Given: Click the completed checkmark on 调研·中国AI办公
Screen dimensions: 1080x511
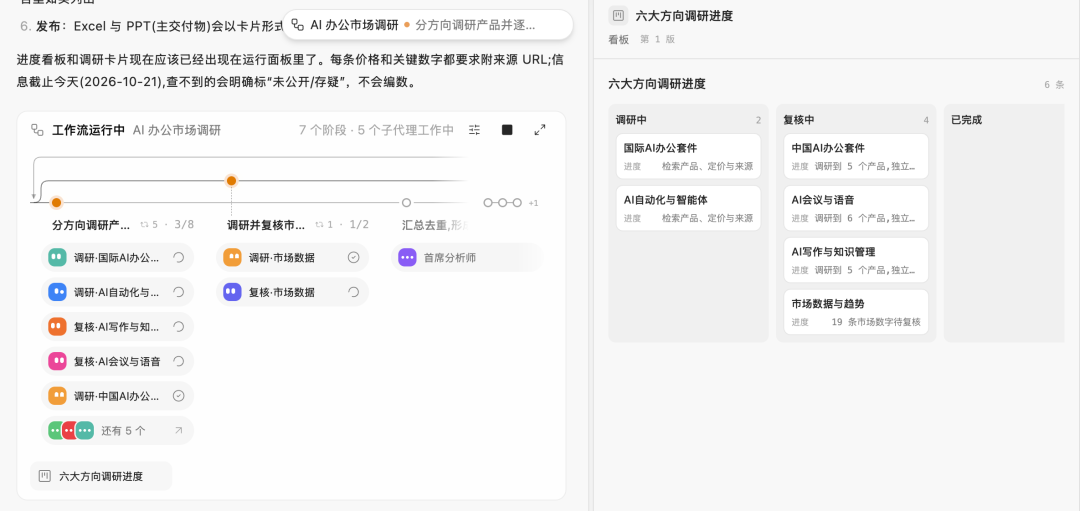Looking at the screenshot, I should 178,395.
